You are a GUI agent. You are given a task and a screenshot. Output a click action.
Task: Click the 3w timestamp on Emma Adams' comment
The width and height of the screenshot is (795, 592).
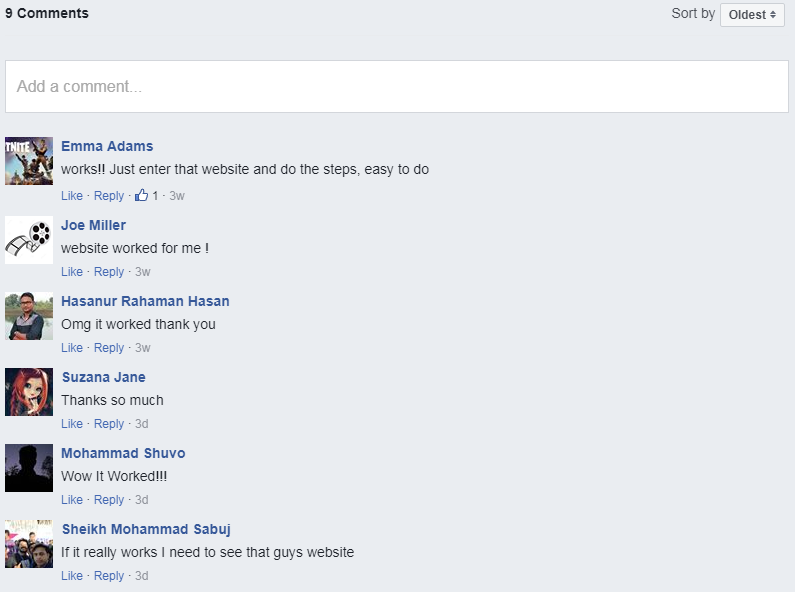point(177,196)
